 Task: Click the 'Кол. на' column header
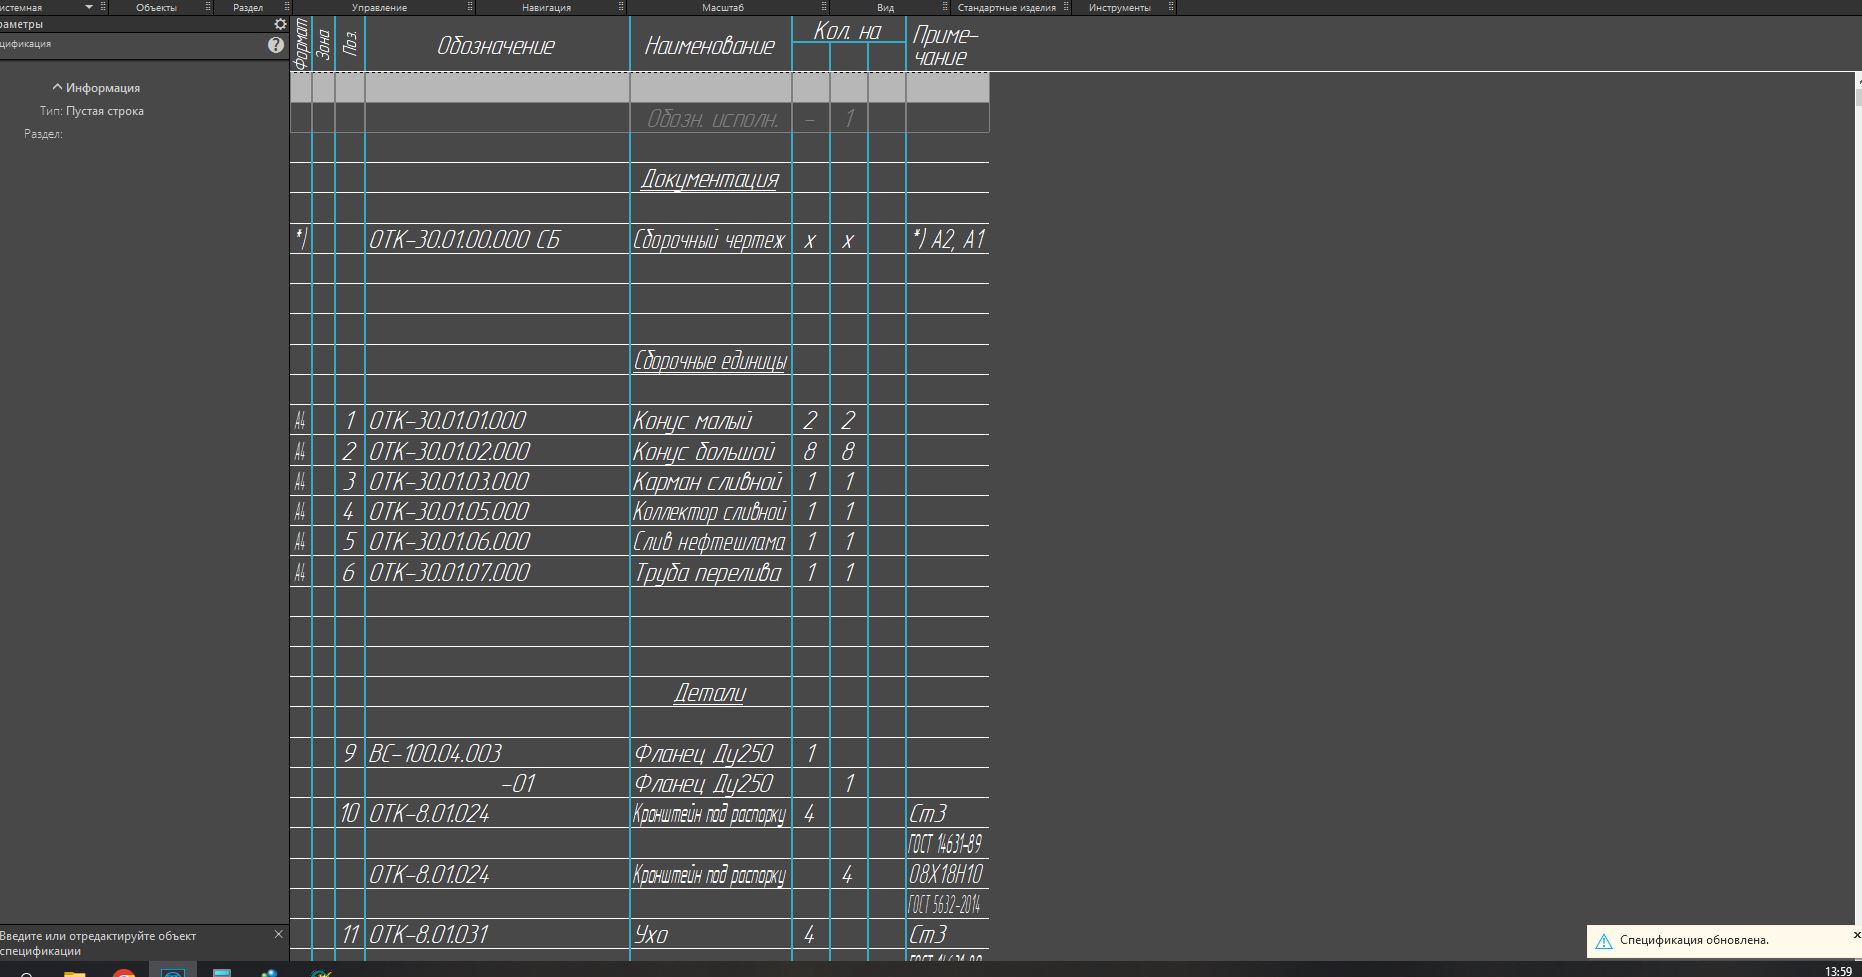click(847, 31)
